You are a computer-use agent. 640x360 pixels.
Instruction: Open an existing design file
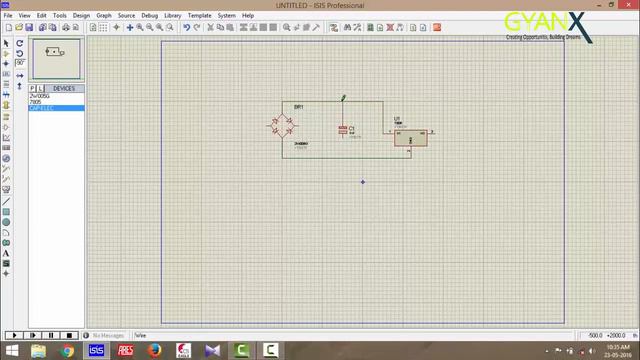click(19, 27)
